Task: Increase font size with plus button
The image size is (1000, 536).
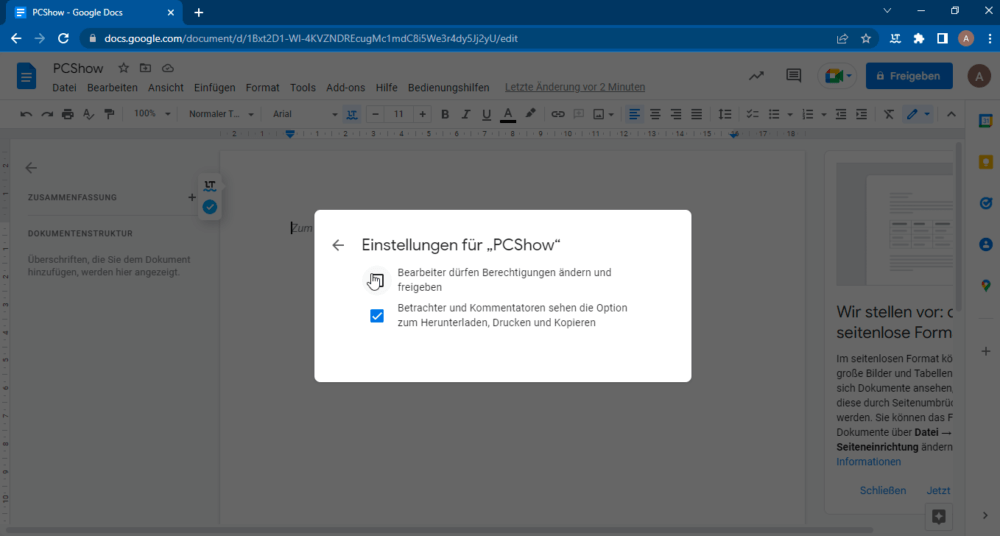Action: [x=422, y=114]
